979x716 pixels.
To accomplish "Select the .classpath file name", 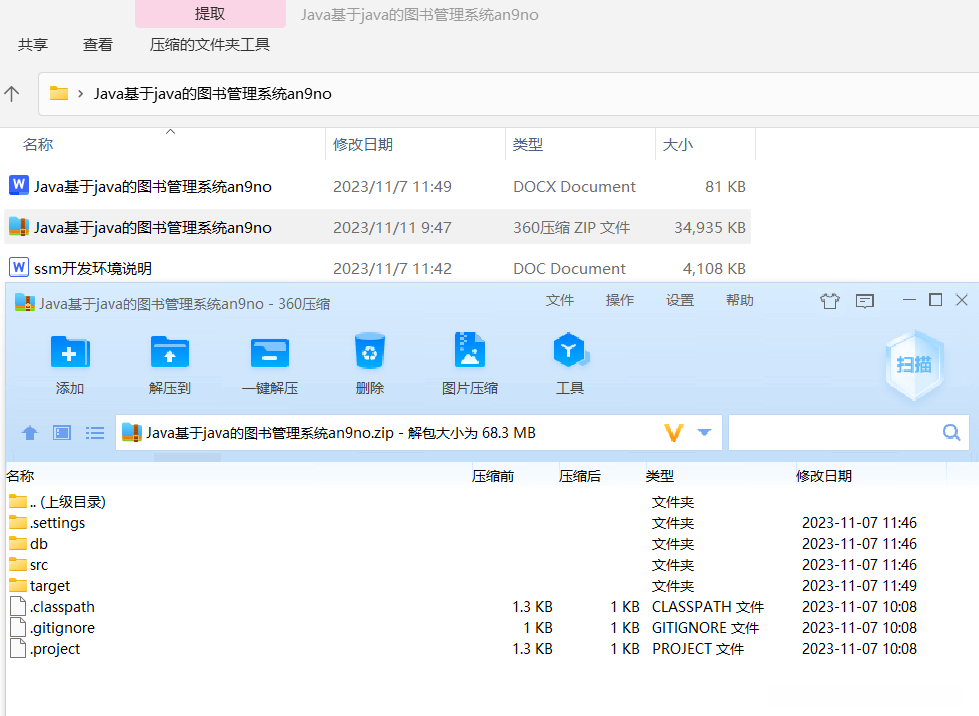I will click(62, 607).
